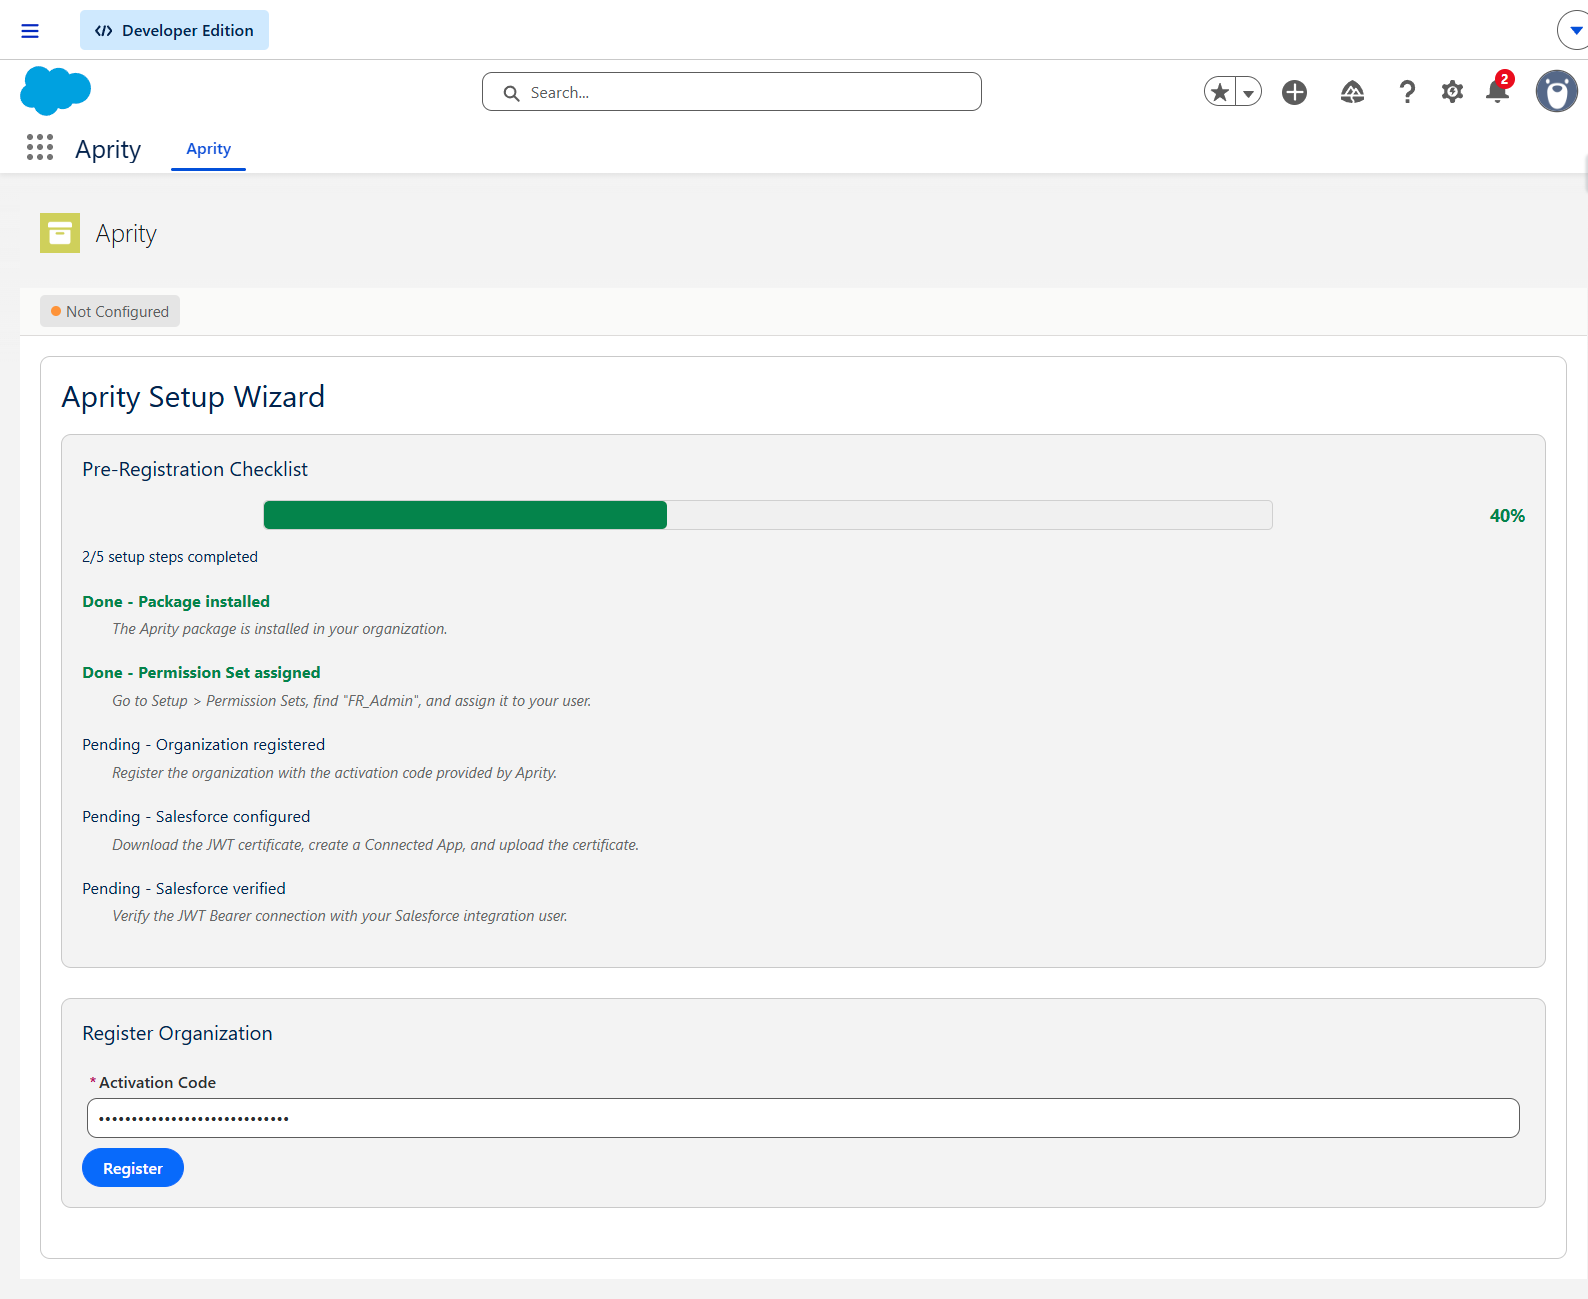Click 'Pending - Salesforce configured' step
Viewport: 1588px width, 1299px height.
click(x=196, y=817)
